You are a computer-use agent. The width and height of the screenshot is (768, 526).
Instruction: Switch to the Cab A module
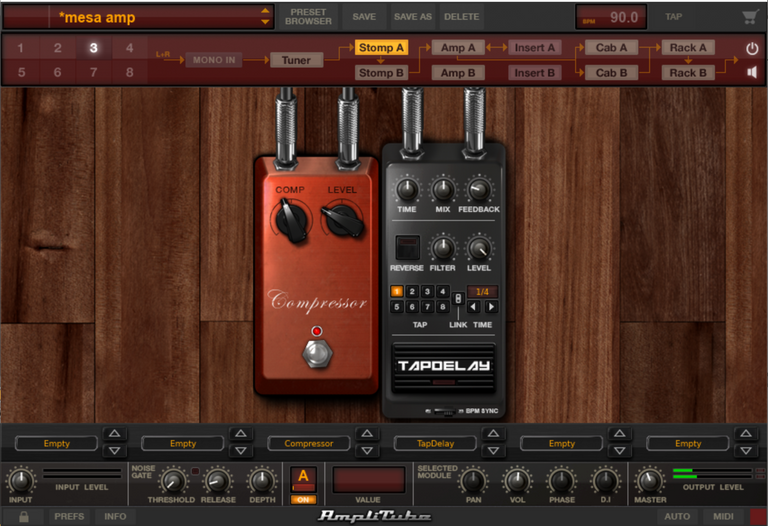click(x=611, y=48)
